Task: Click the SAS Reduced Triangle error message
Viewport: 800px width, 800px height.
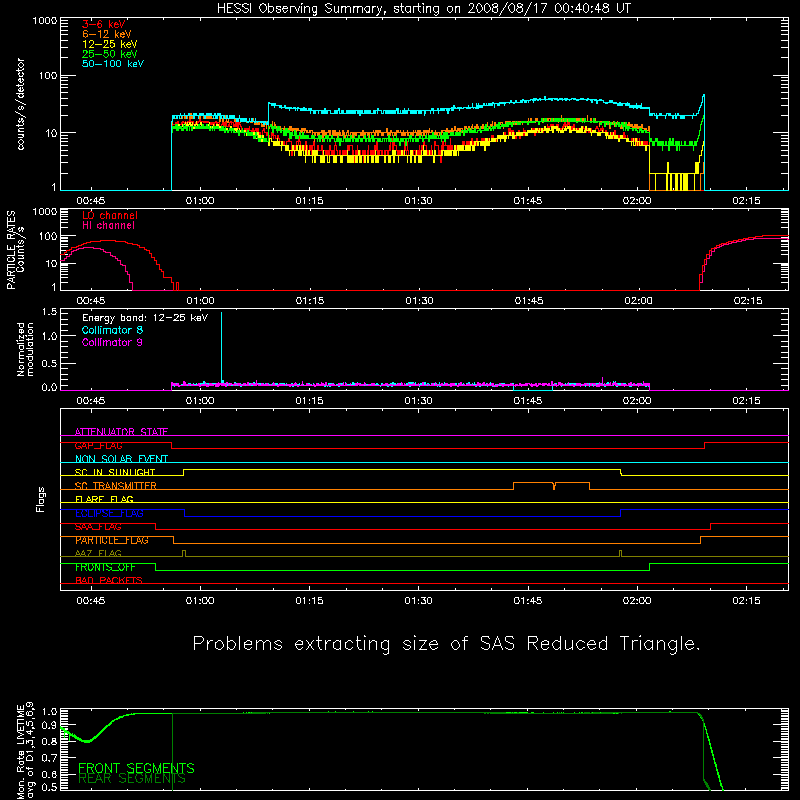Action: pos(446,644)
